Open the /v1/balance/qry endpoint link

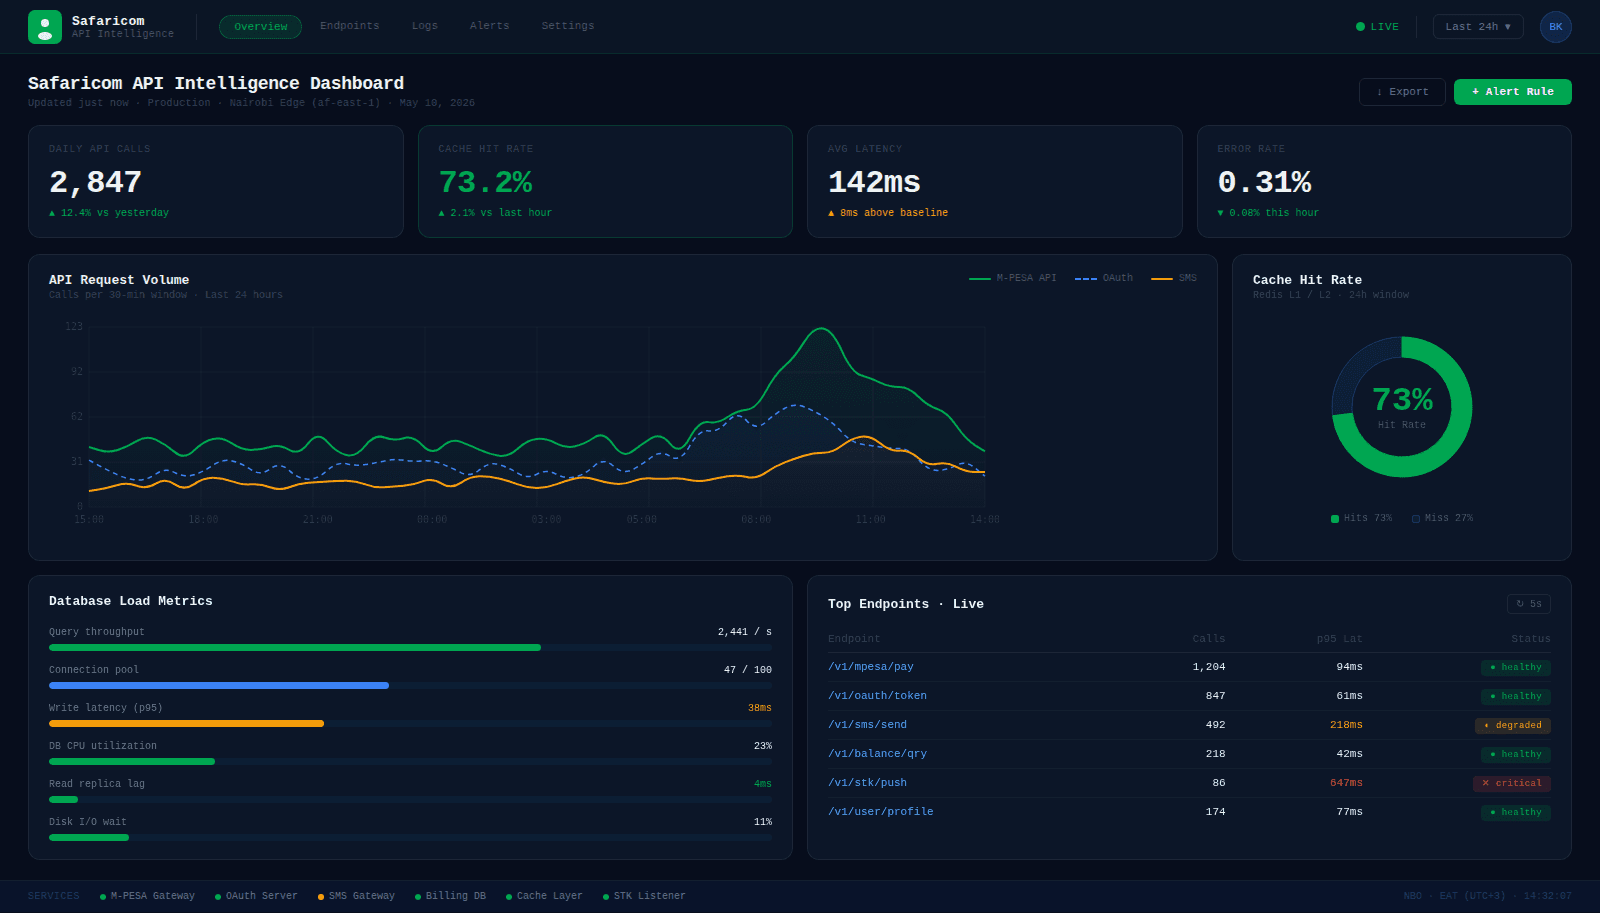(x=877, y=754)
